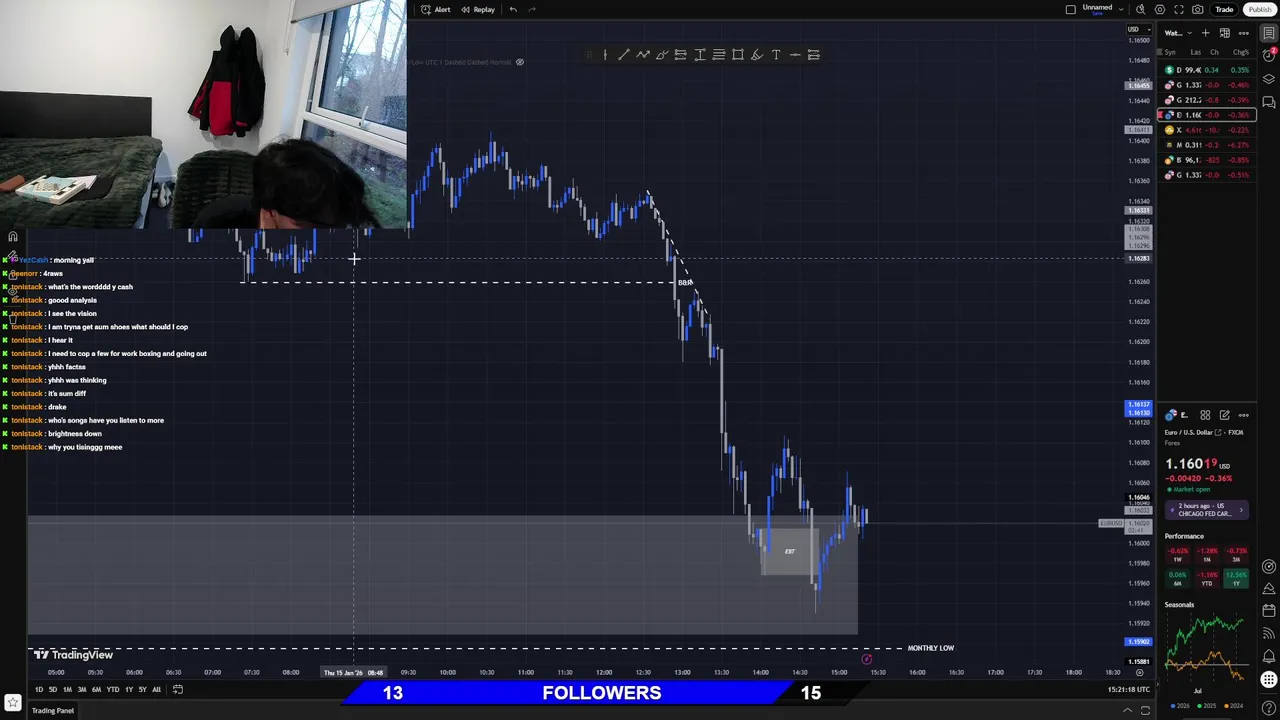
Task: Enter fullscreen chart mode
Action: pyautogui.click(x=1179, y=10)
